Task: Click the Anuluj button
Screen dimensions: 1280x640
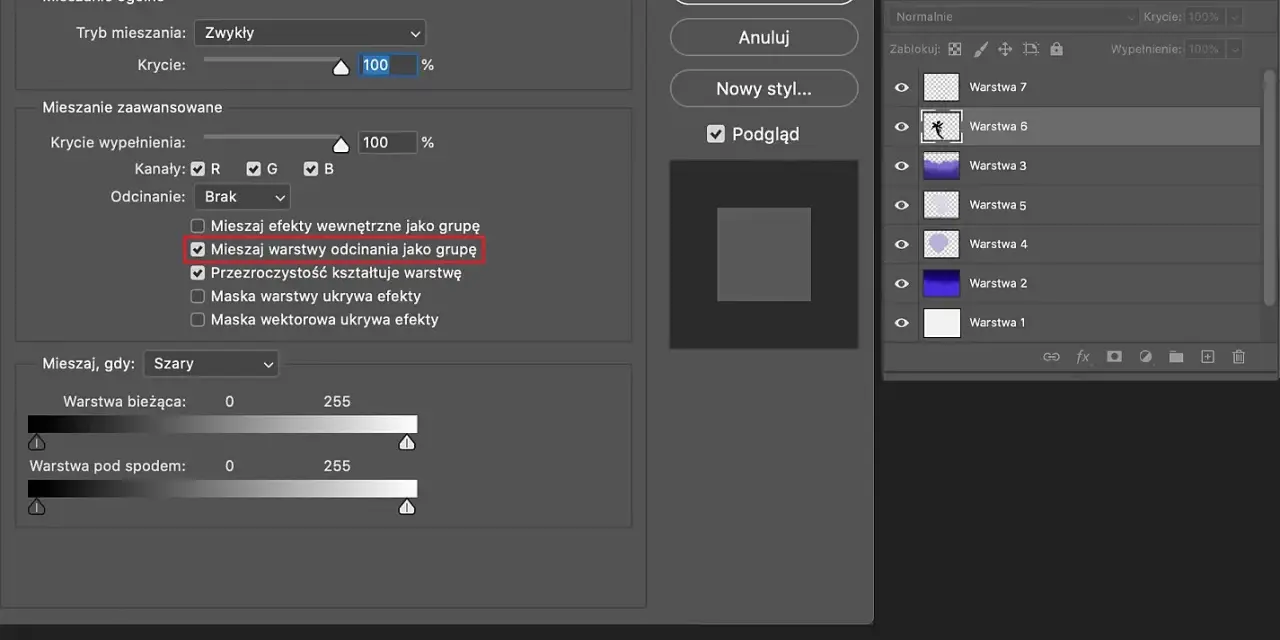Action: pyautogui.click(x=764, y=37)
